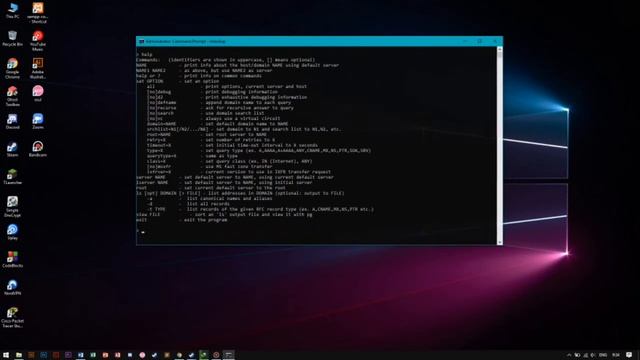The height and width of the screenshot is (360, 640).
Task: Open This PC desktop icon
Action: (x=12, y=10)
